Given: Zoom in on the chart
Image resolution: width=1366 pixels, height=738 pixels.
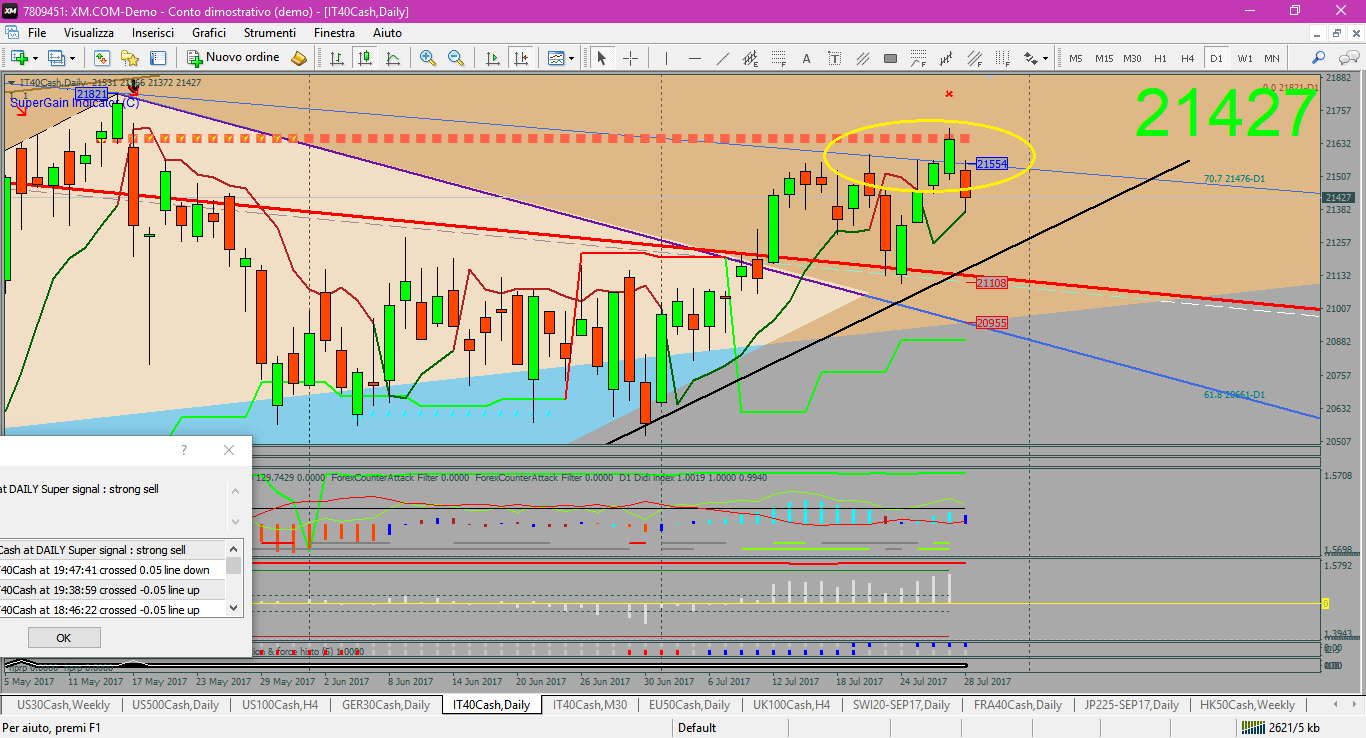Looking at the screenshot, I should 428,58.
